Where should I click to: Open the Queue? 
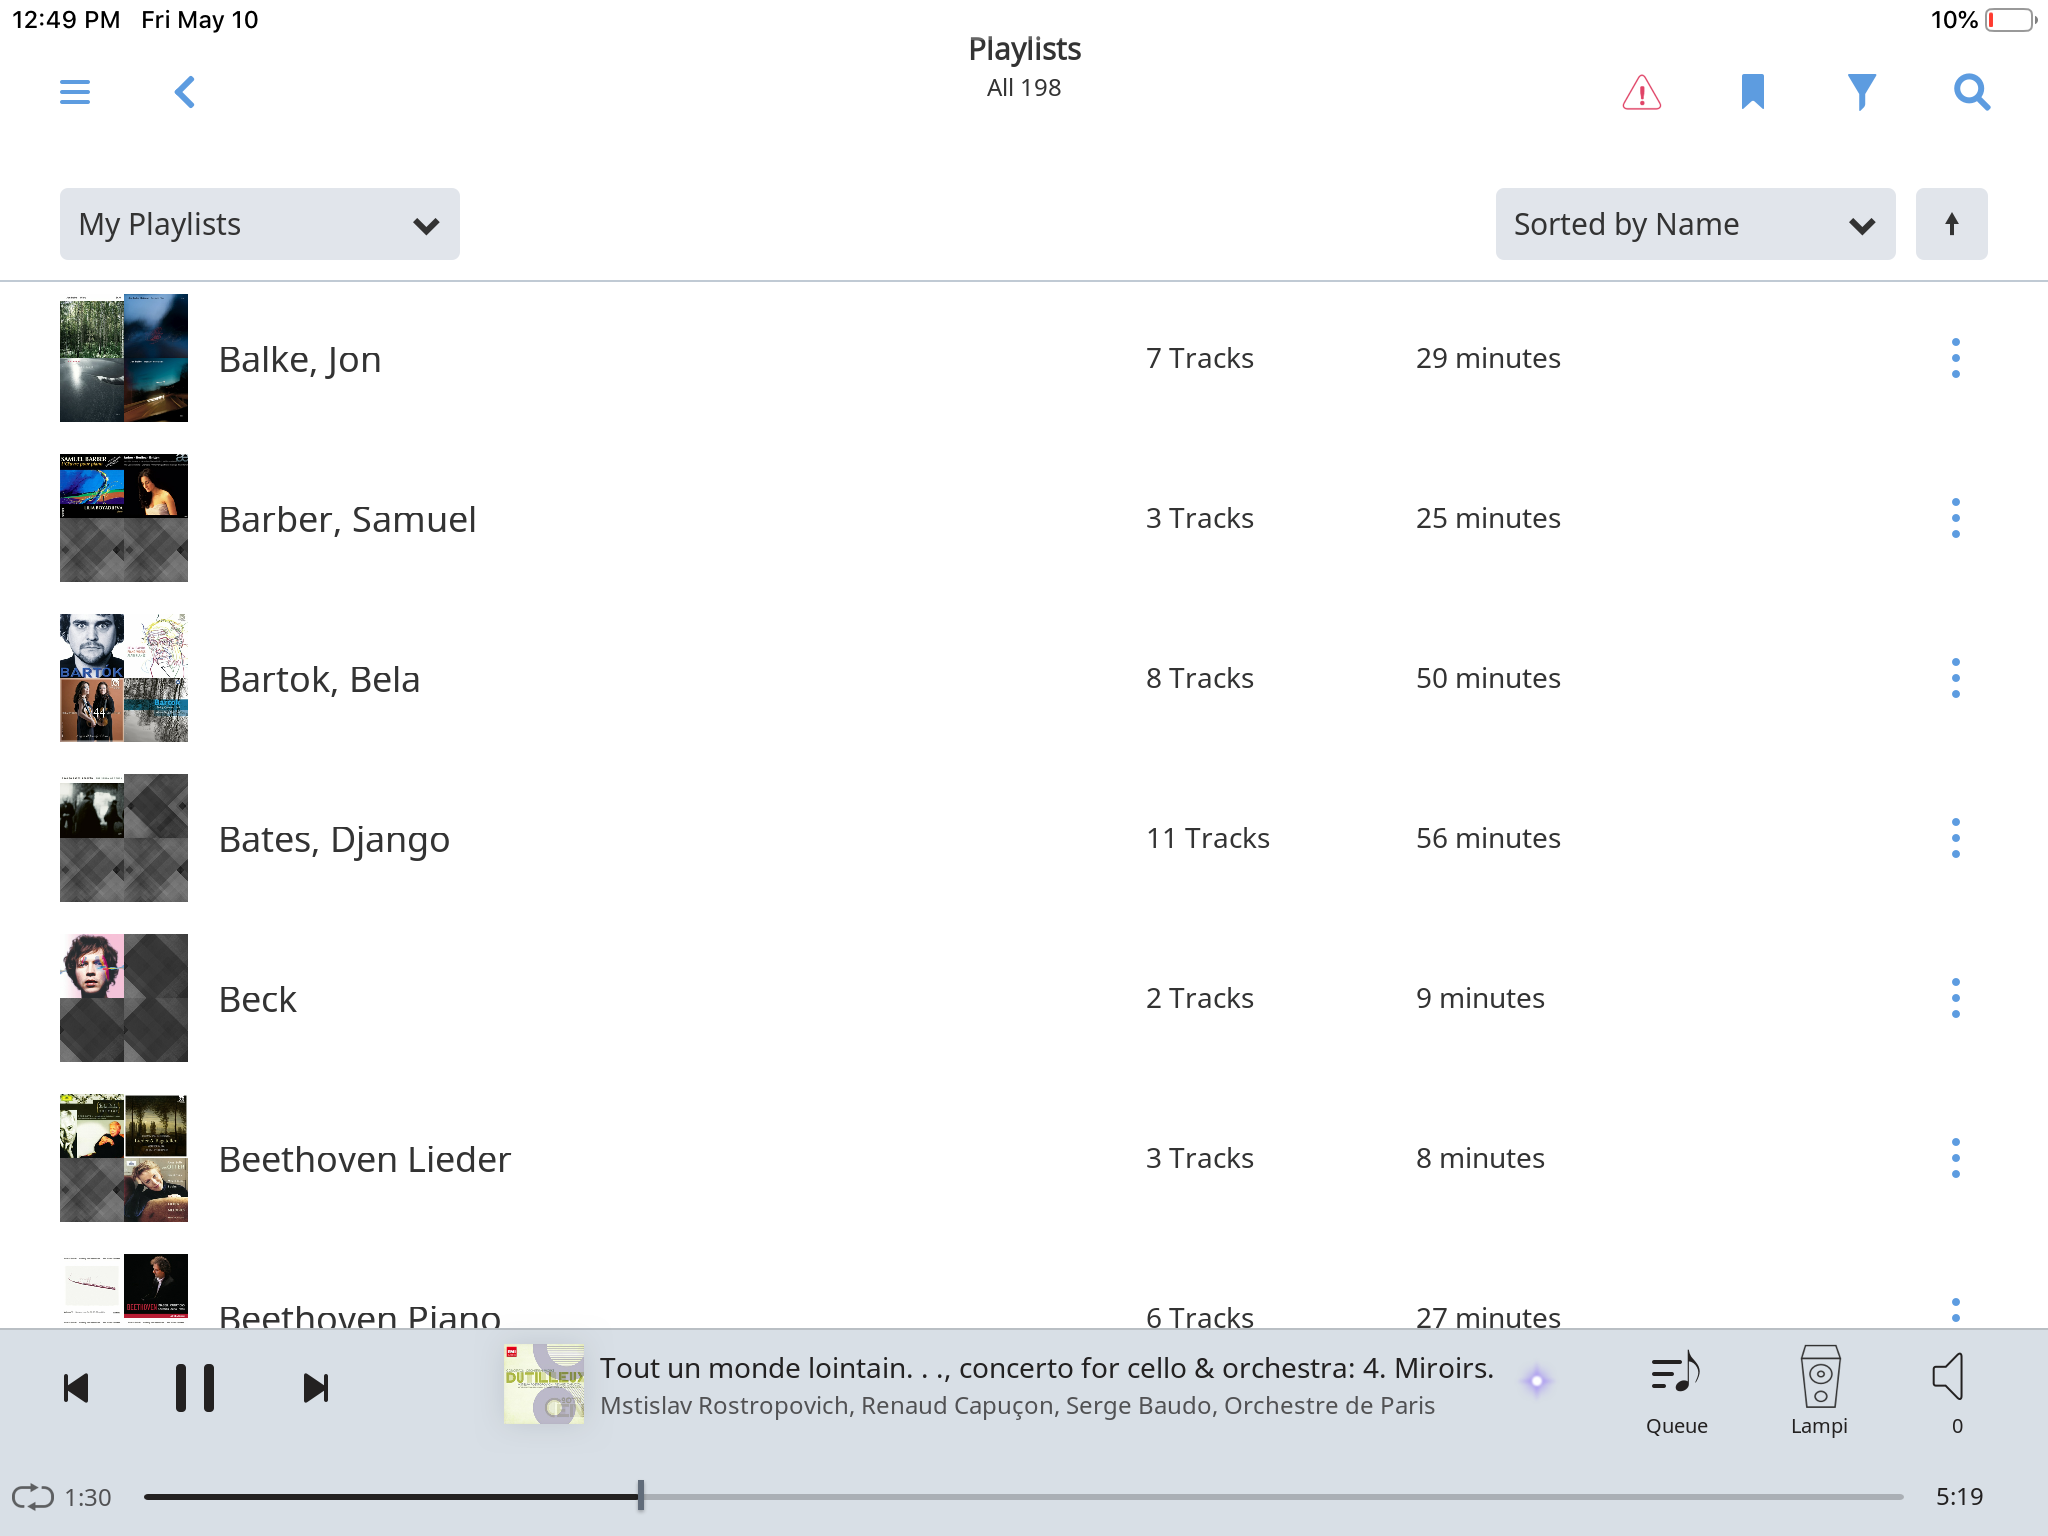click(1677, 1392)
